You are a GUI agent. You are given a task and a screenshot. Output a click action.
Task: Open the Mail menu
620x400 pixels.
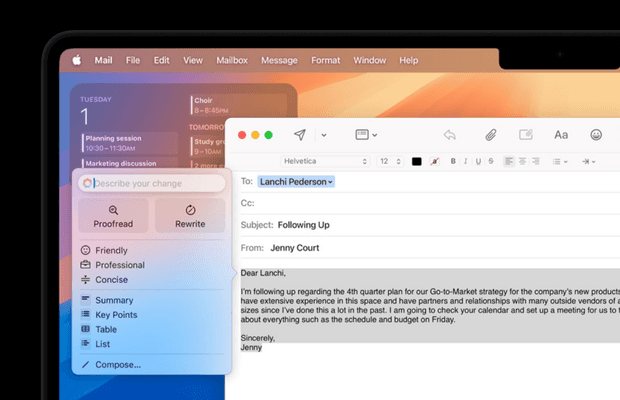click(103, 60)
